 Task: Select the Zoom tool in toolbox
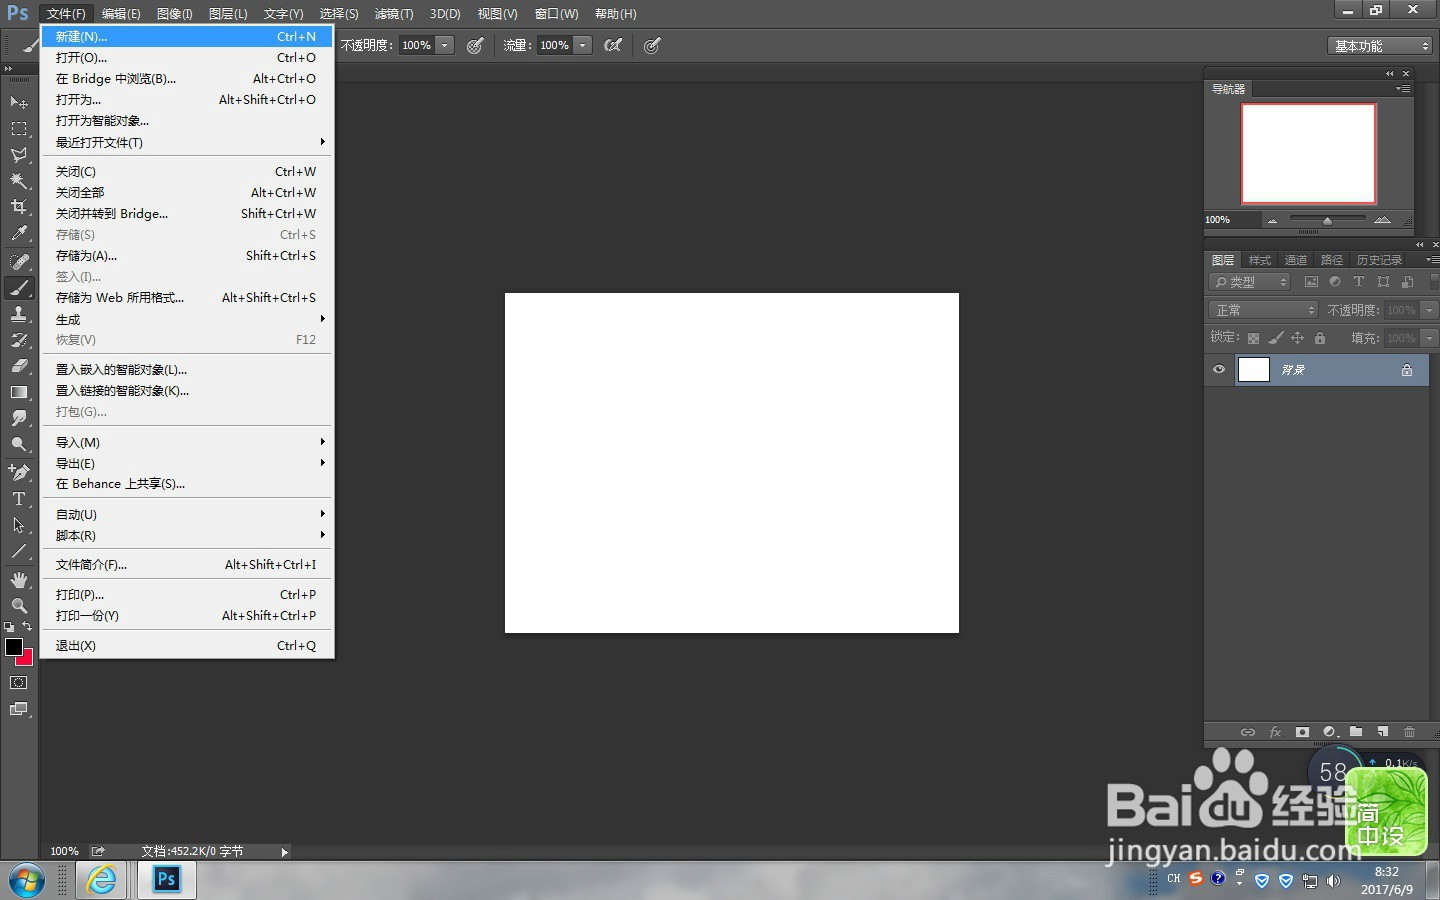point(19,606)
